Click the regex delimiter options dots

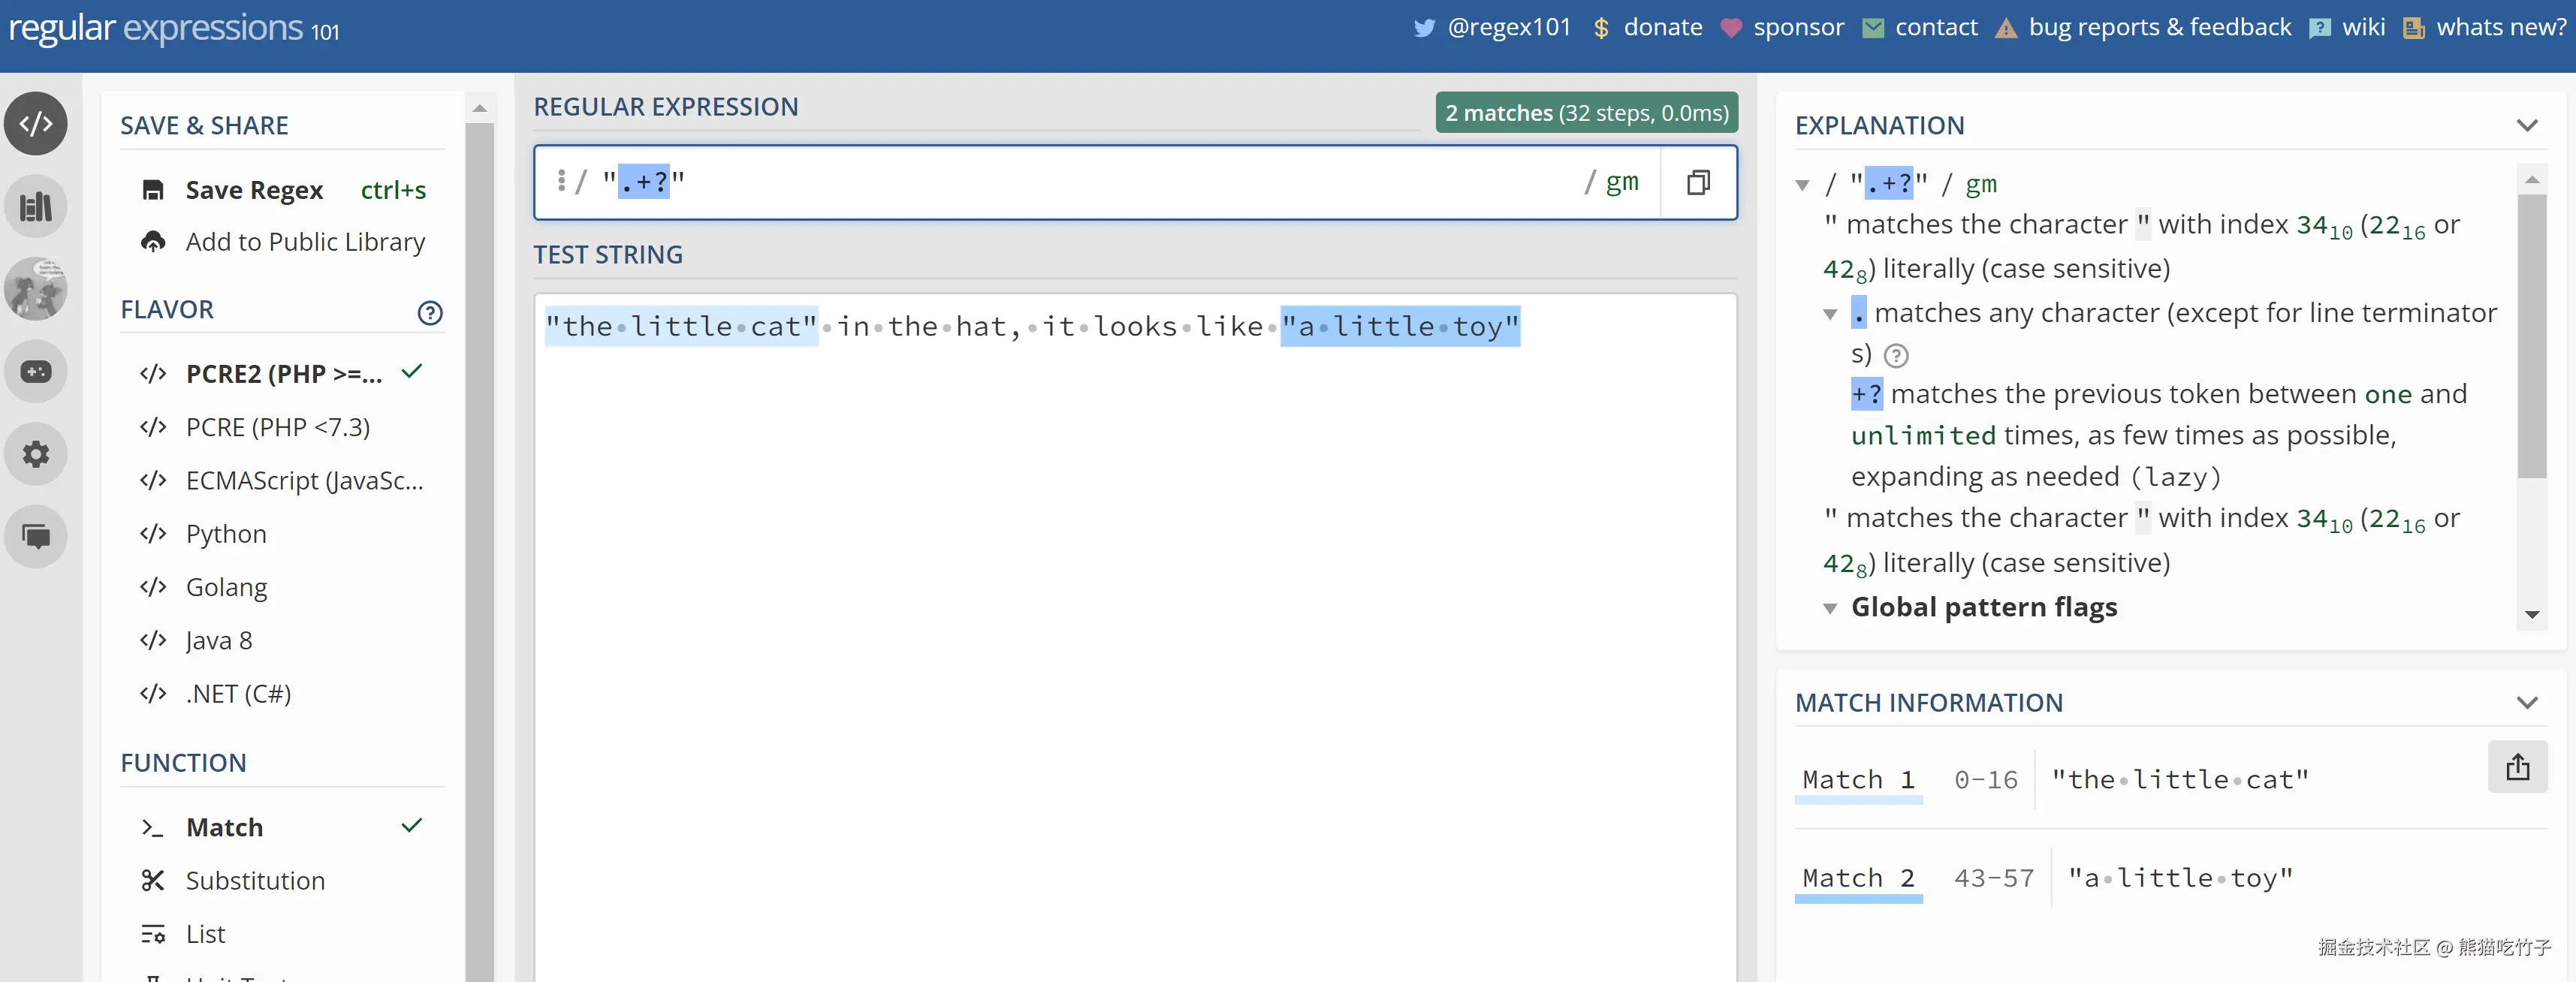click(561, 181)
